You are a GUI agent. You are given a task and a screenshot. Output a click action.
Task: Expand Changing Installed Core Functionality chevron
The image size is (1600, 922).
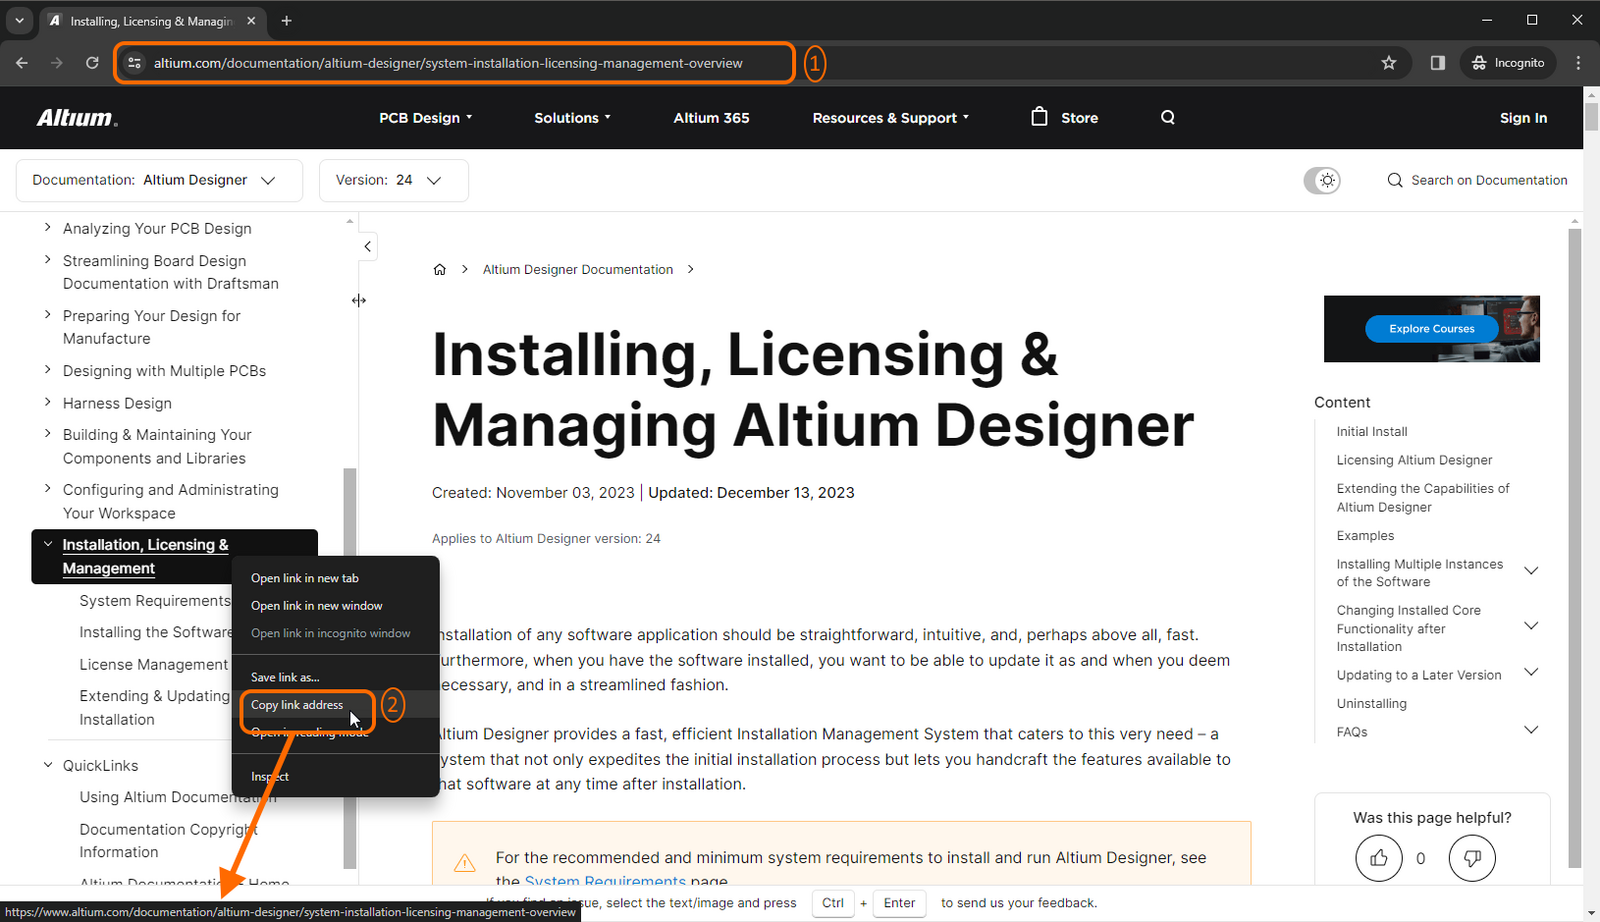(x=1530, y=626)
